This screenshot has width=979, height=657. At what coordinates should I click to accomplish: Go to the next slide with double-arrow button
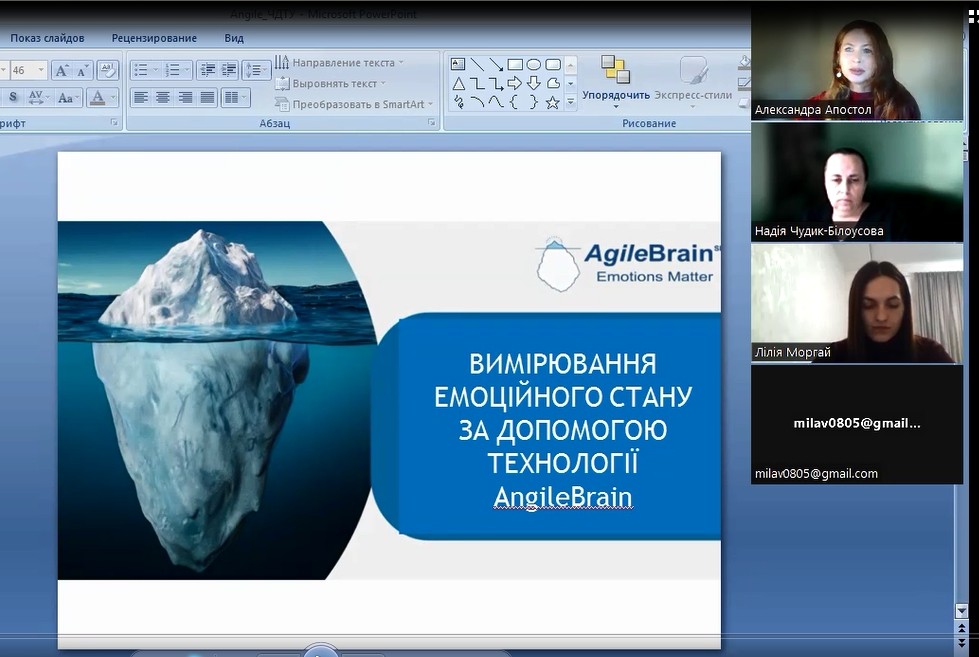pyautogui.click(x=962, y=642)
